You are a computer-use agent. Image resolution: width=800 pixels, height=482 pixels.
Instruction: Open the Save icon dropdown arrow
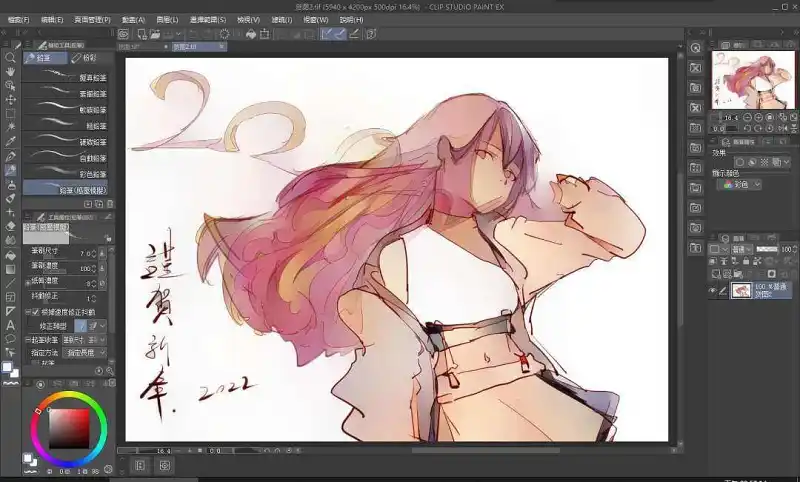(x=179, y=34)
